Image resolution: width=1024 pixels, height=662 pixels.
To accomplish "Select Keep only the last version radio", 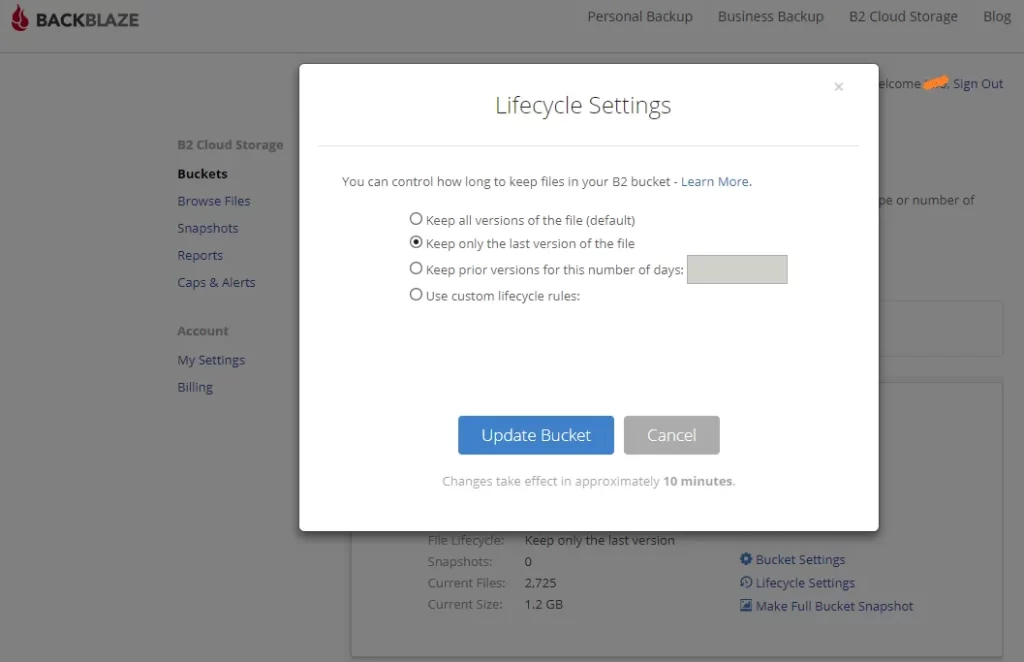I will tap(416, 242).
